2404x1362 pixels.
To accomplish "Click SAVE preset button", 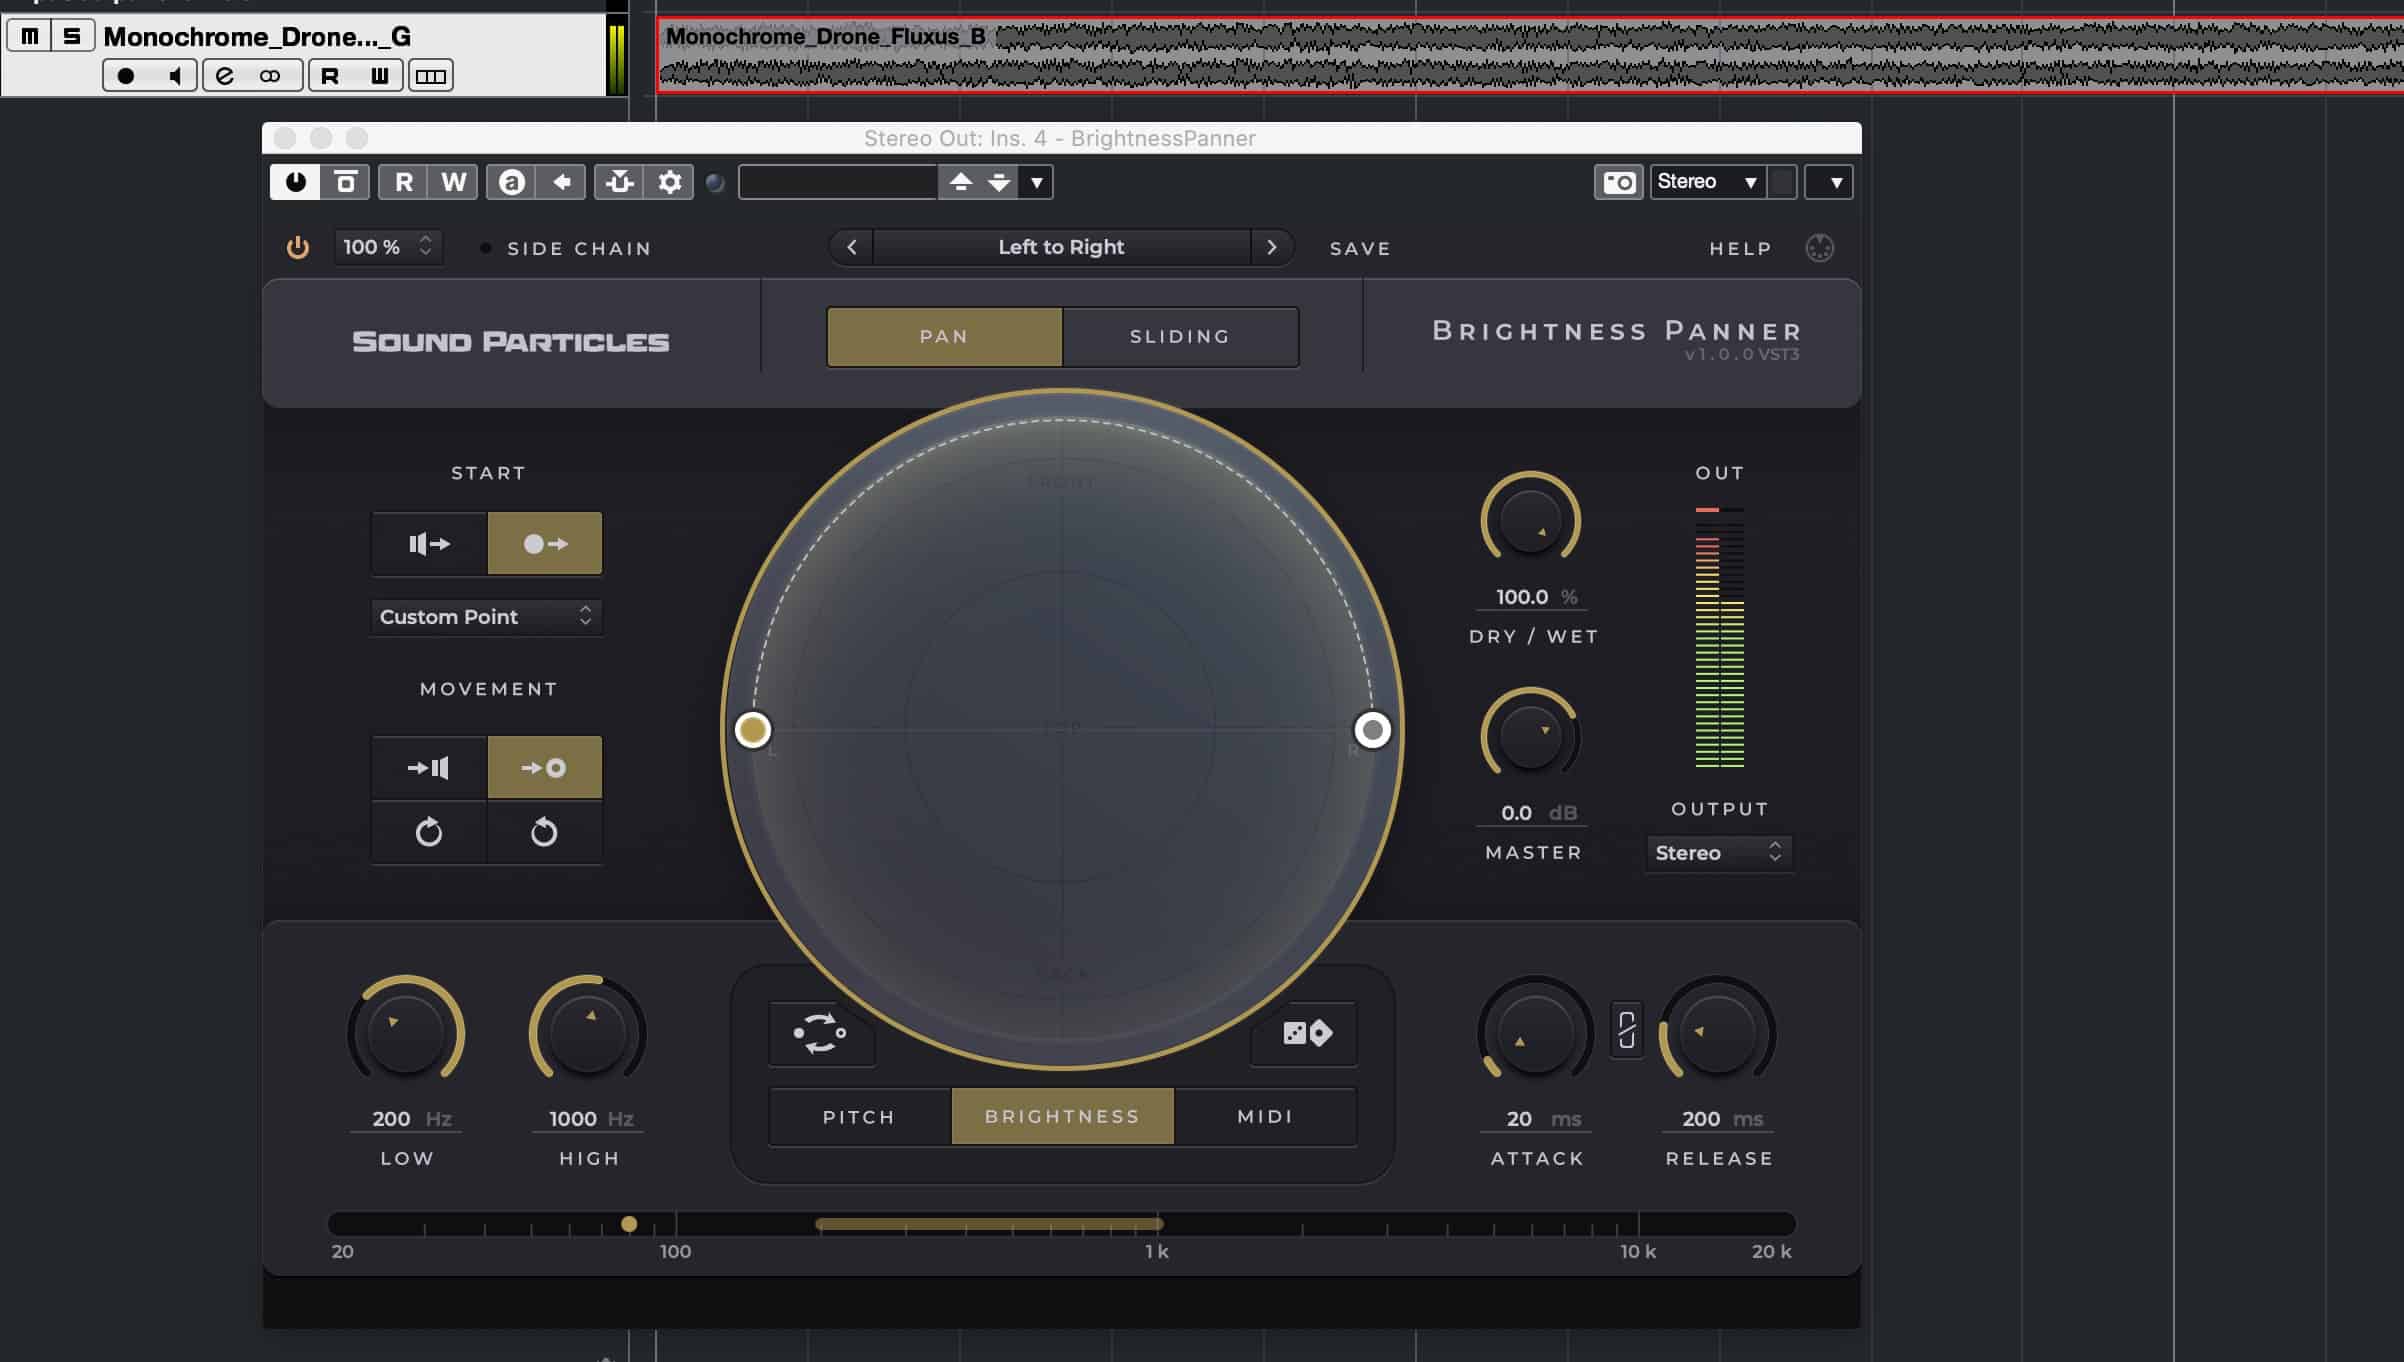I will 1360,248.
